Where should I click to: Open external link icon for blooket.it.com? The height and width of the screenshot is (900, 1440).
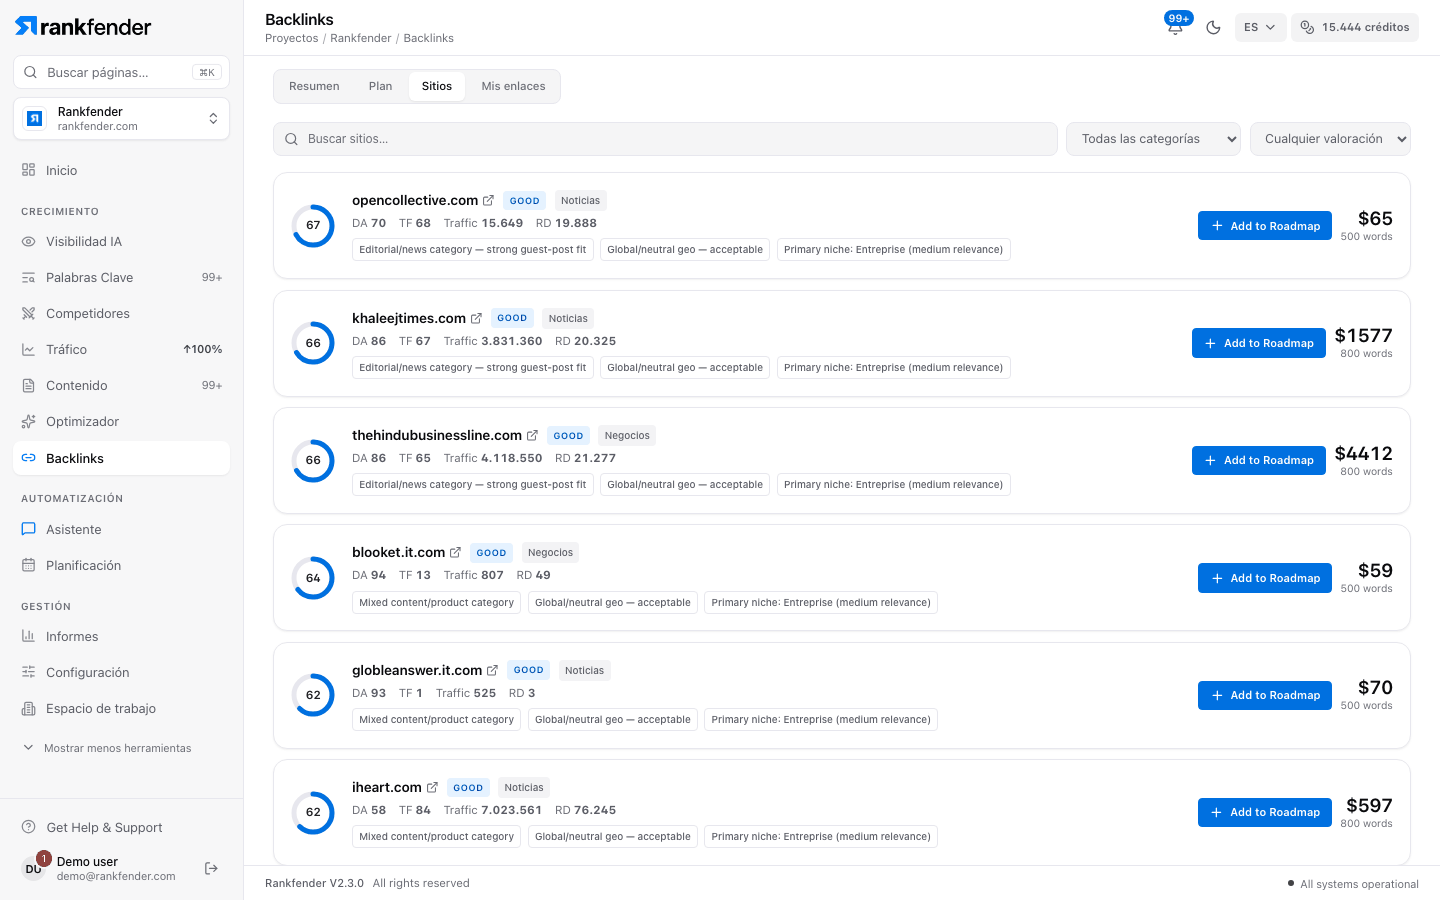(x=455, y=553)
